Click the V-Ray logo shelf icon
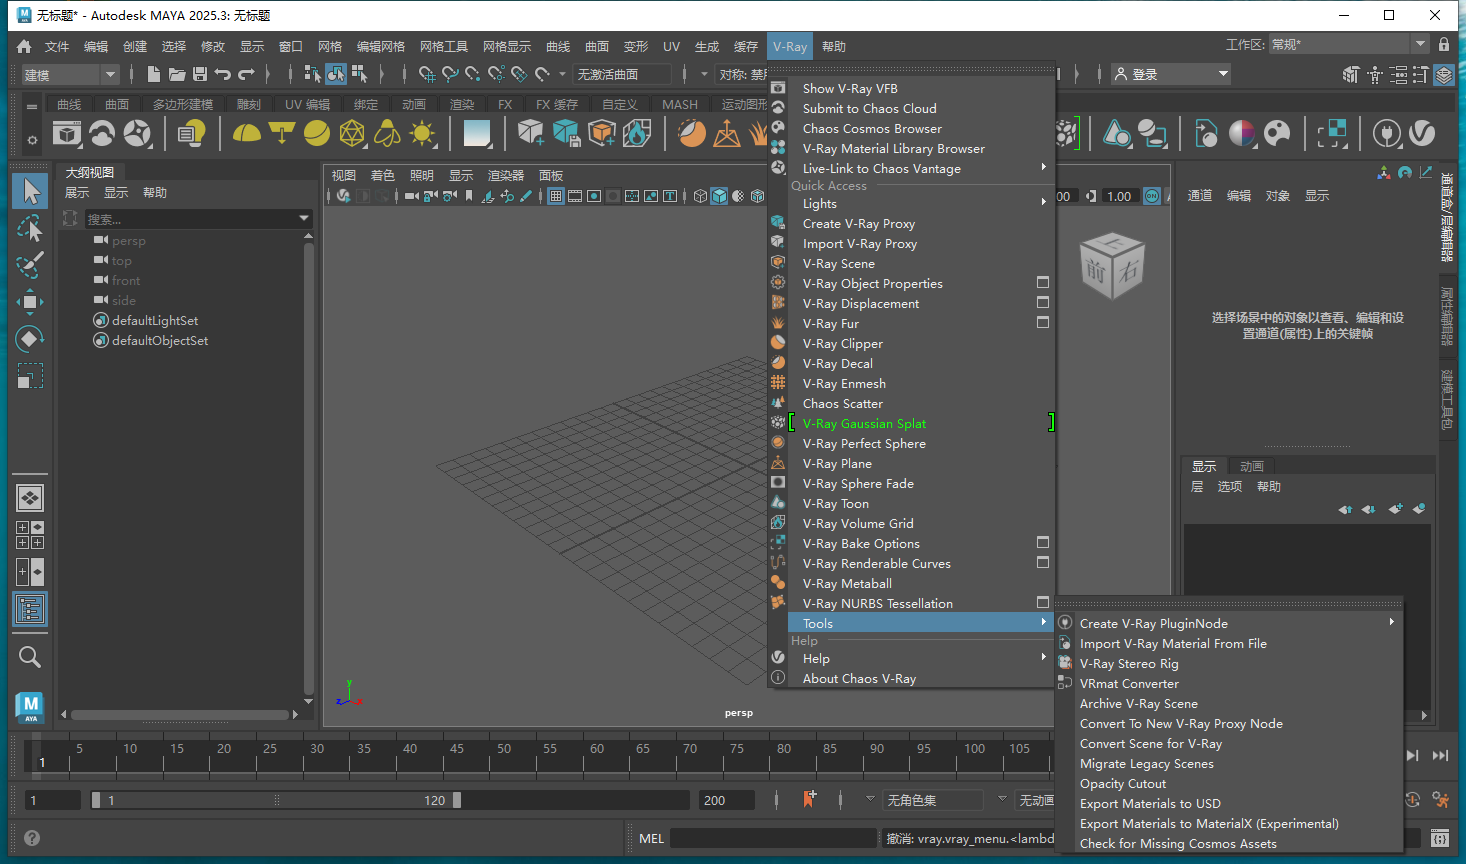The width and height of the screenshot is (1466, 864). (1421, 134)
